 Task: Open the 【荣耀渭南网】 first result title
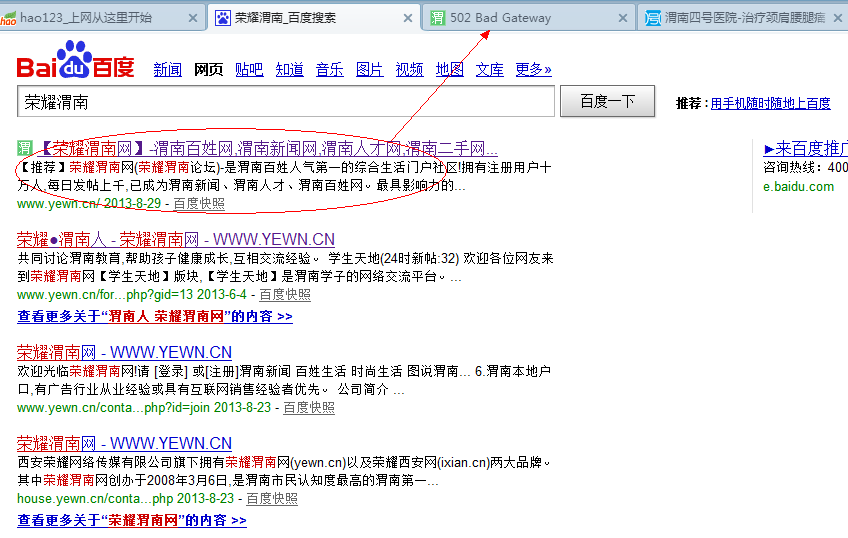click(267, 148)
